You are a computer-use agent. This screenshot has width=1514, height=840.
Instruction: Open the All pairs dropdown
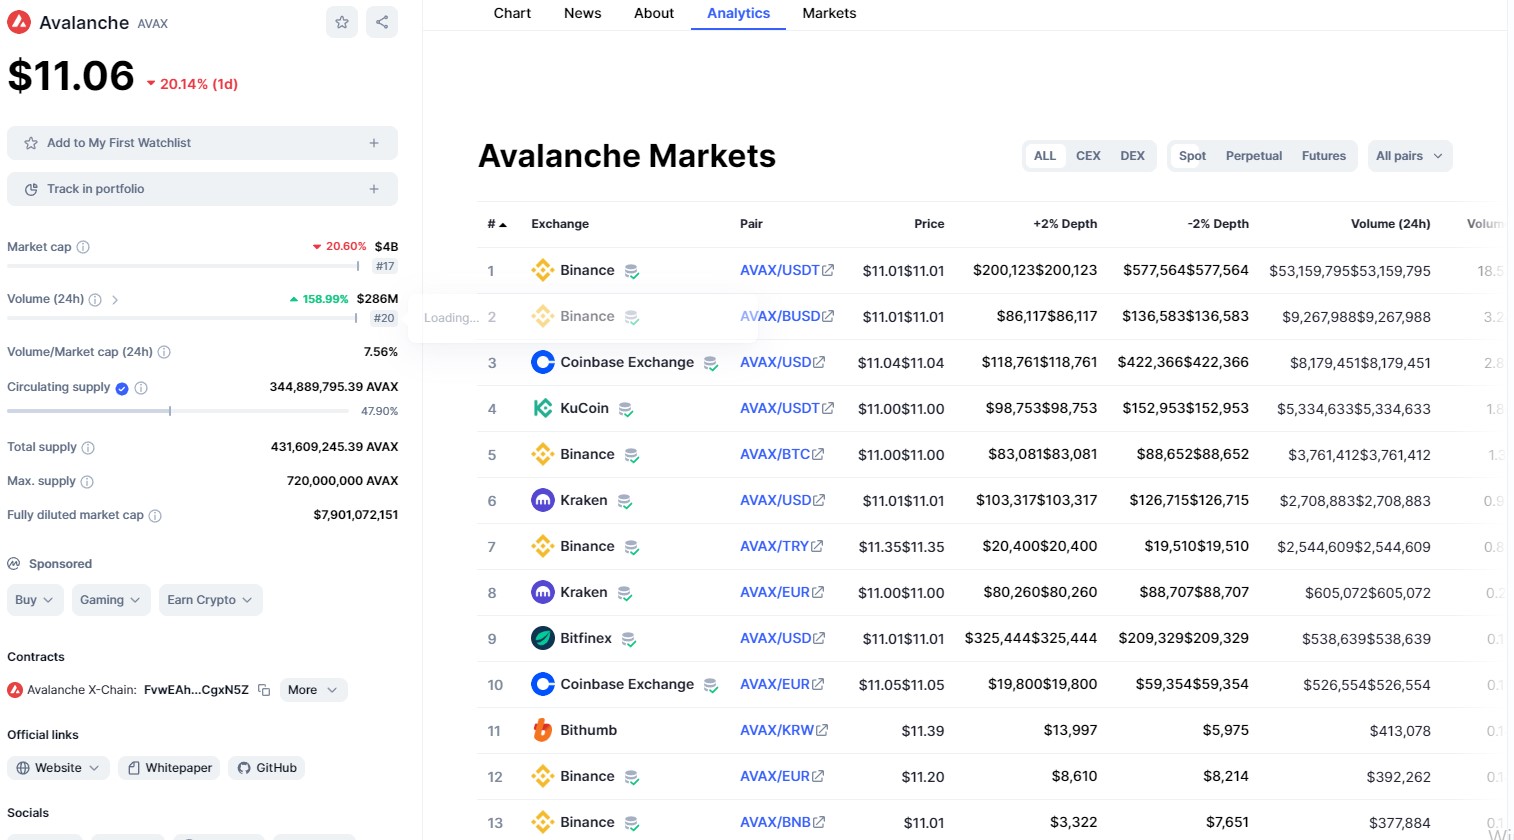pyautogui.click(x=1410, y=156)
